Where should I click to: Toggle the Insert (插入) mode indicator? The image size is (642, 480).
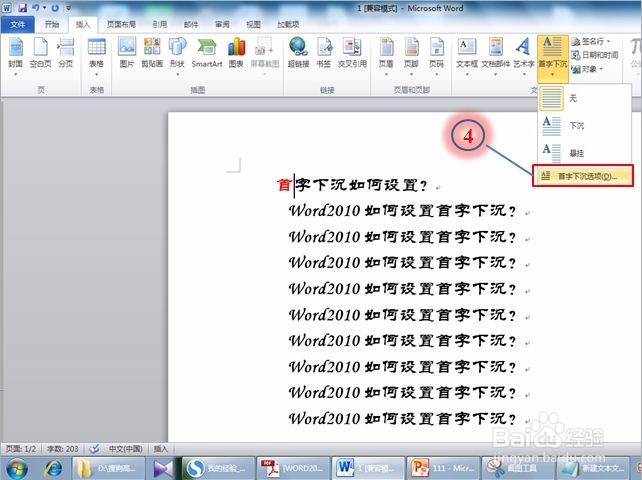[161, 449]
